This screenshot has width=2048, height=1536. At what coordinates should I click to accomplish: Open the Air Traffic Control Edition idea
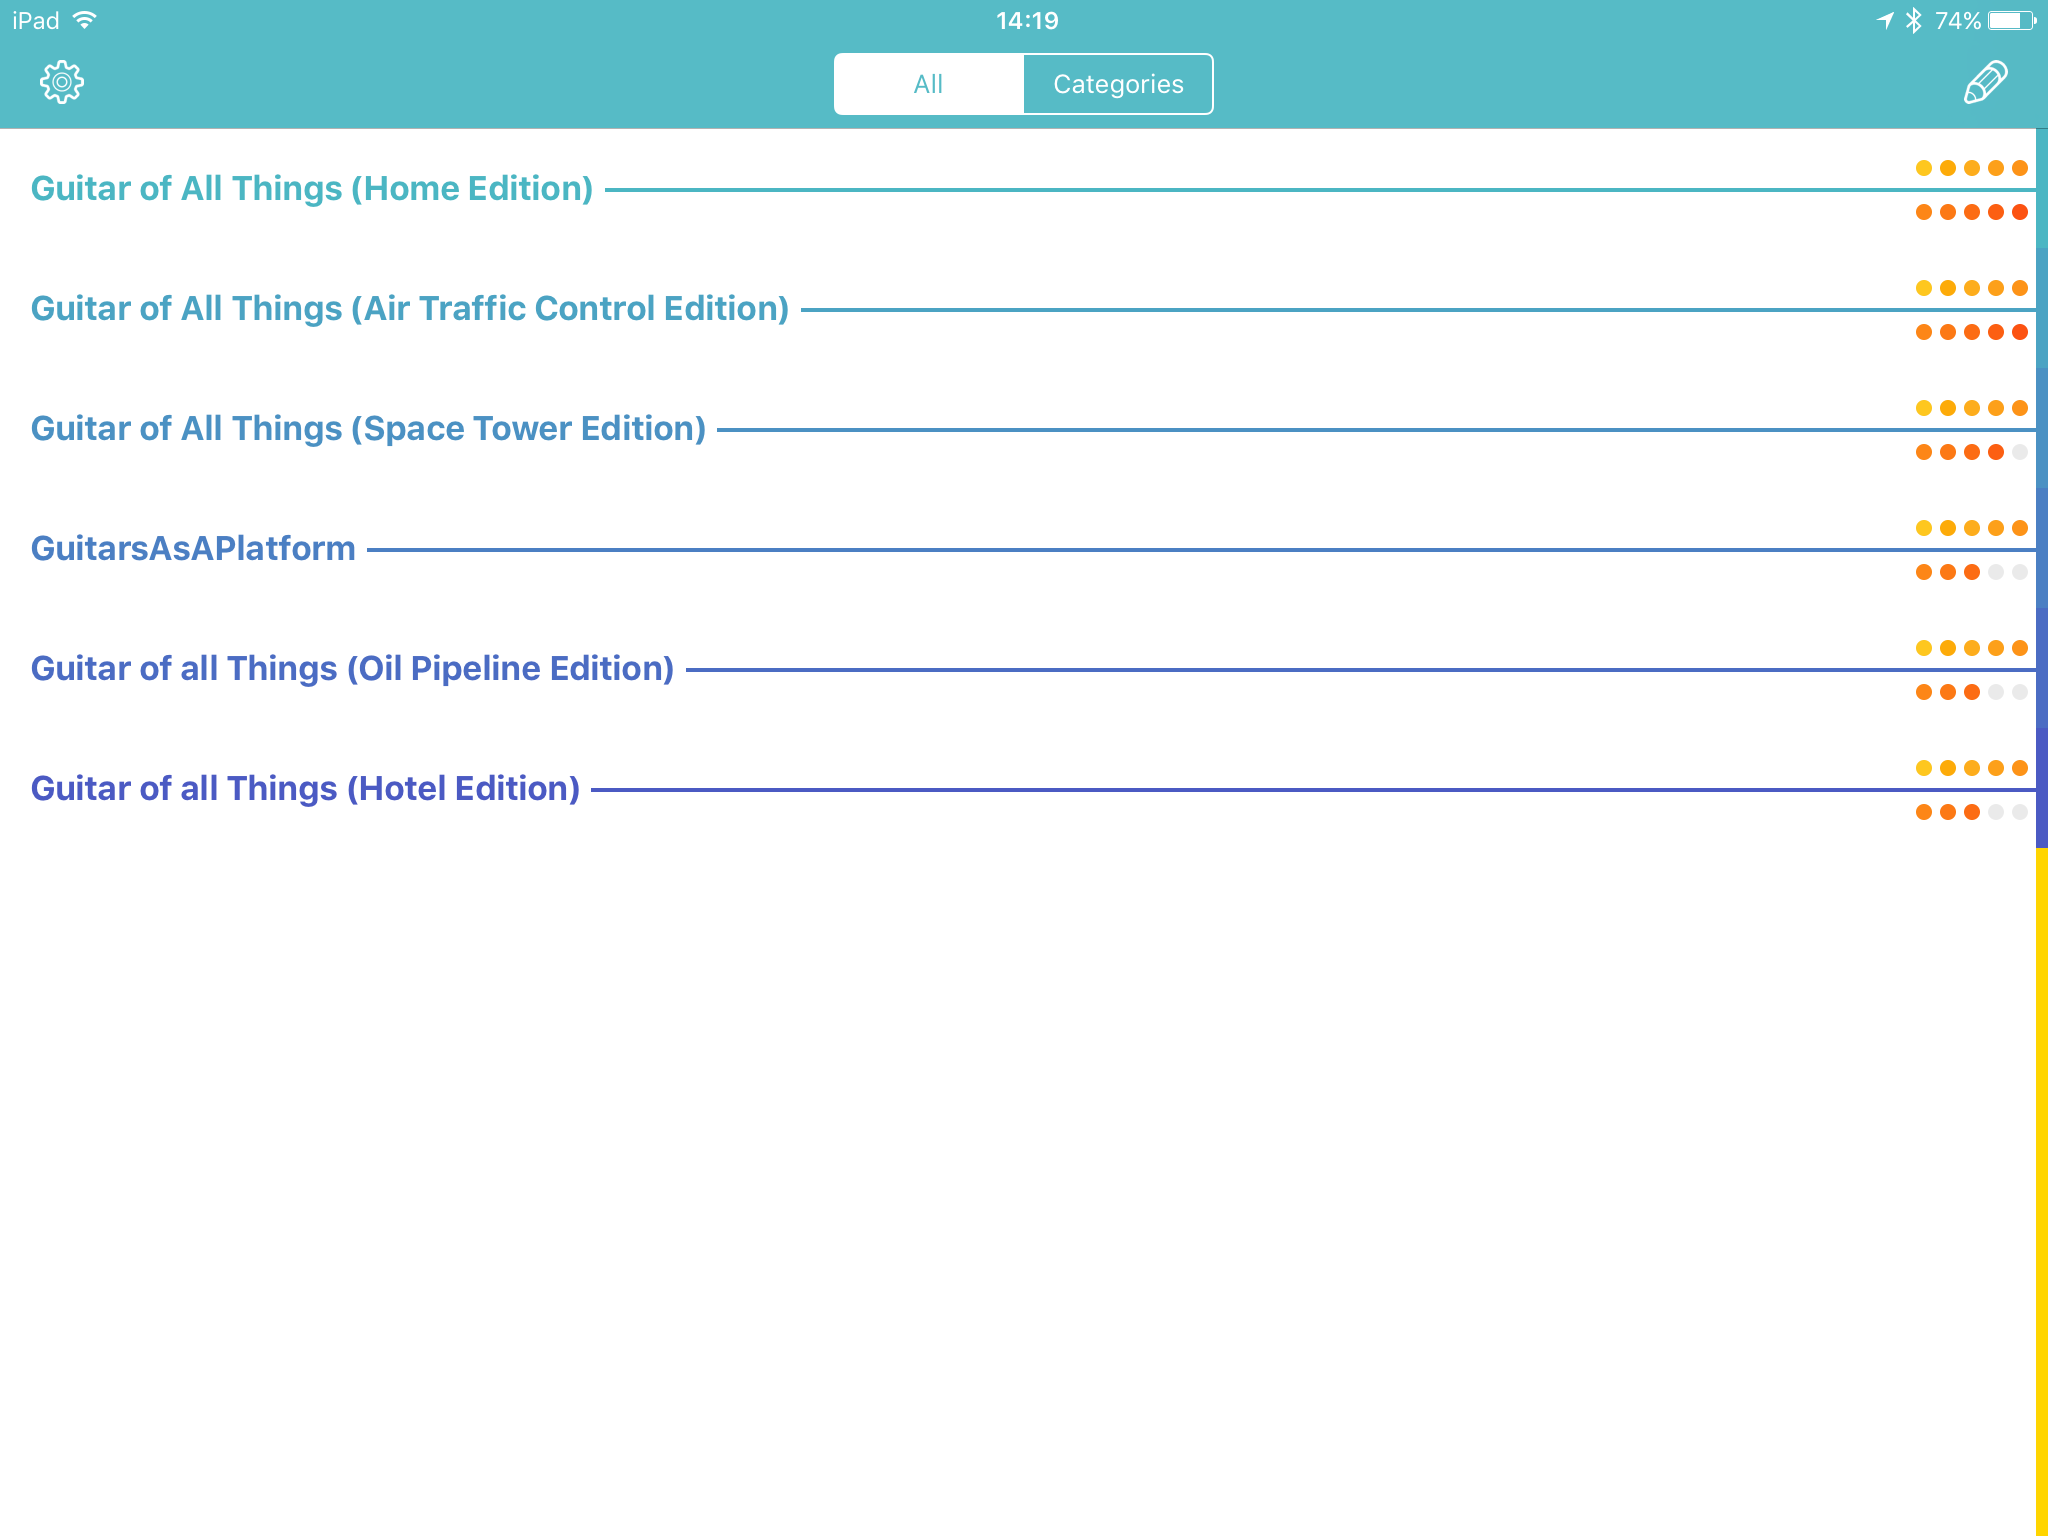[x=409, y=309]
